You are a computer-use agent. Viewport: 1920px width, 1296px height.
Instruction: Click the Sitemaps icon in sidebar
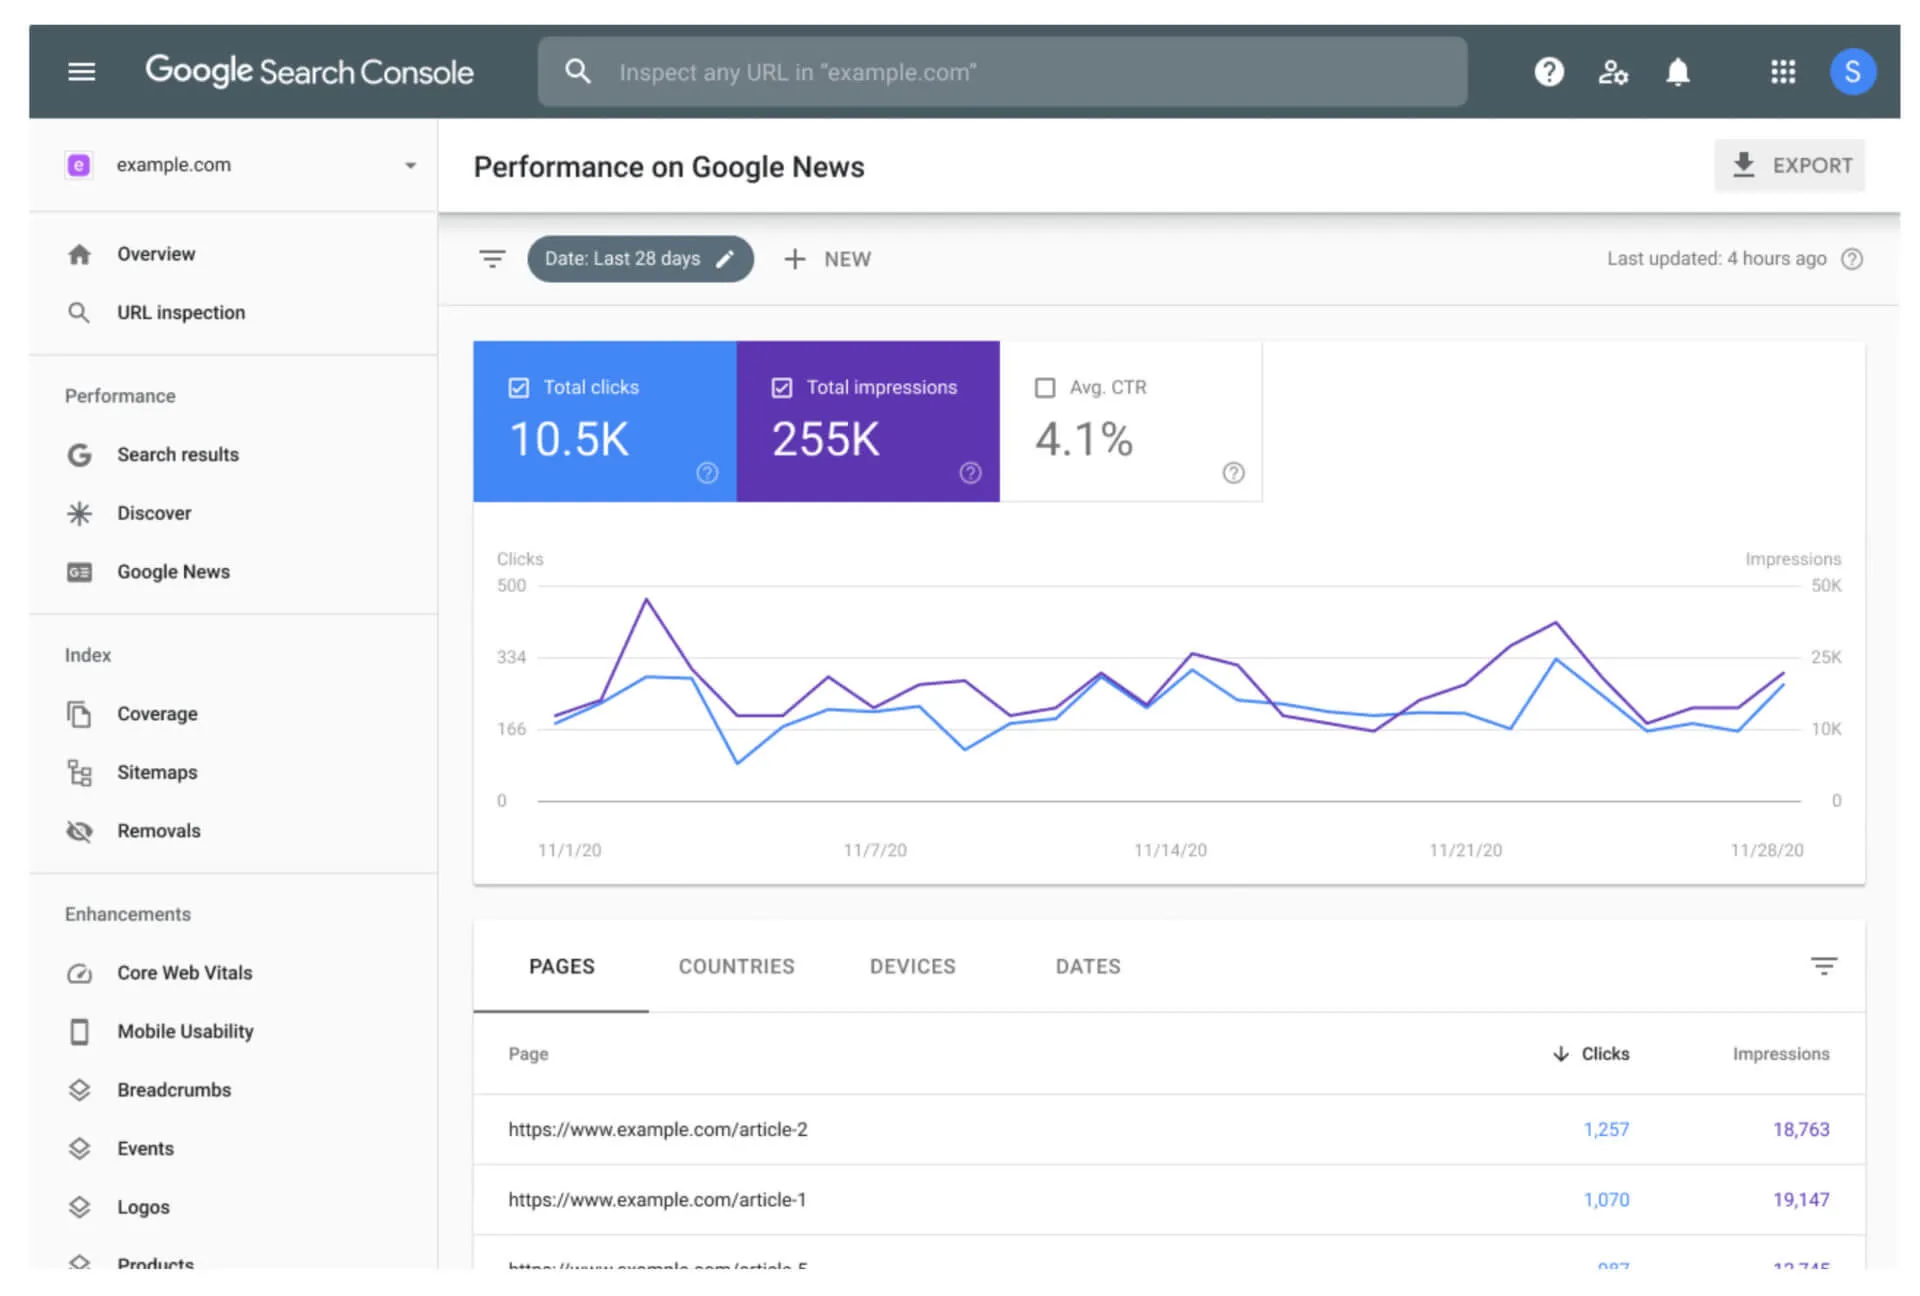pyautogui.click(x=80, y=771)
